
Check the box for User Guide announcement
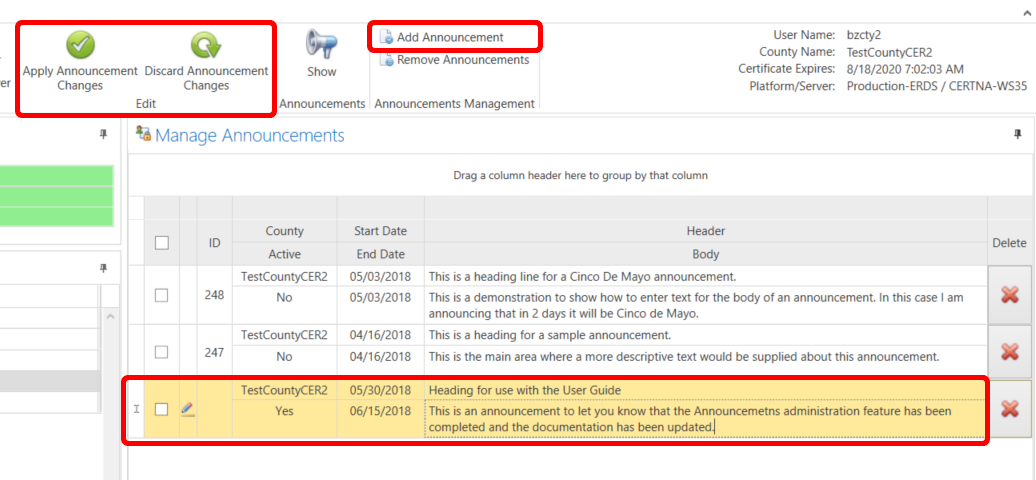coord(162,409)
